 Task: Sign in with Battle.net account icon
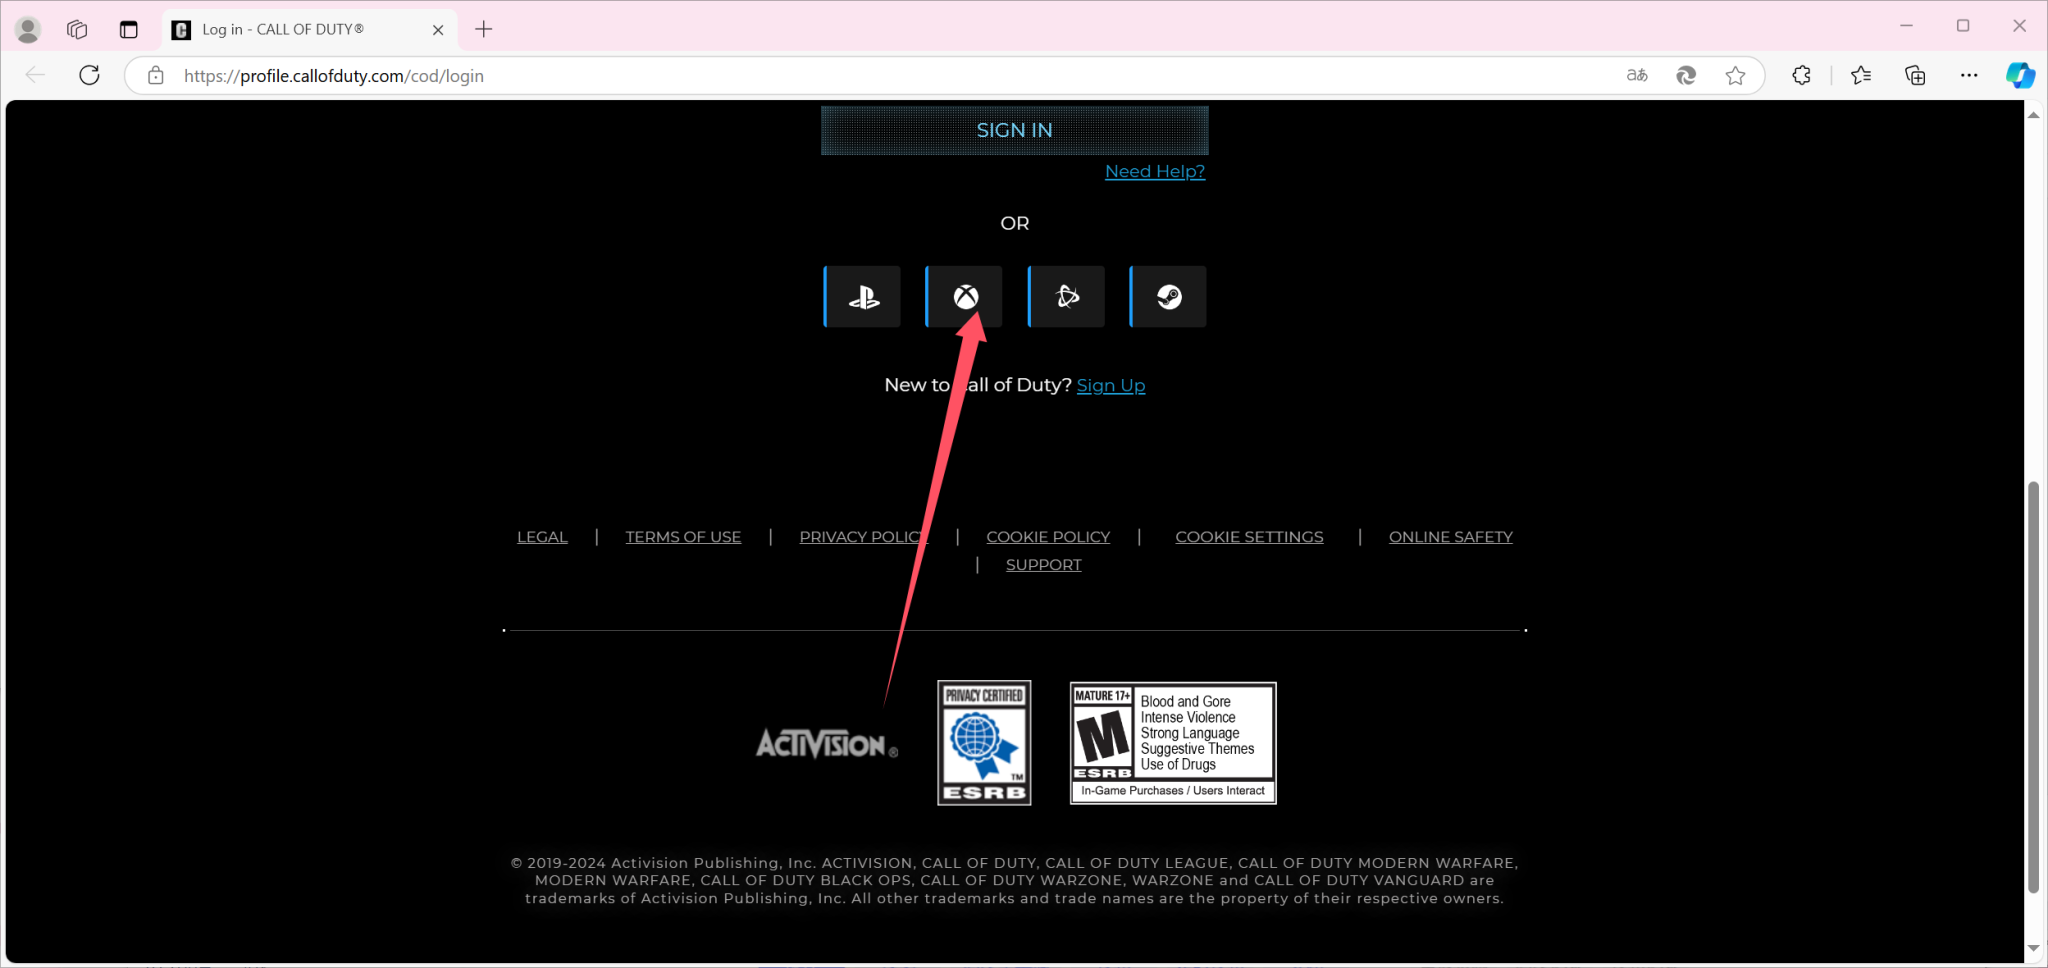point(1067,297)
